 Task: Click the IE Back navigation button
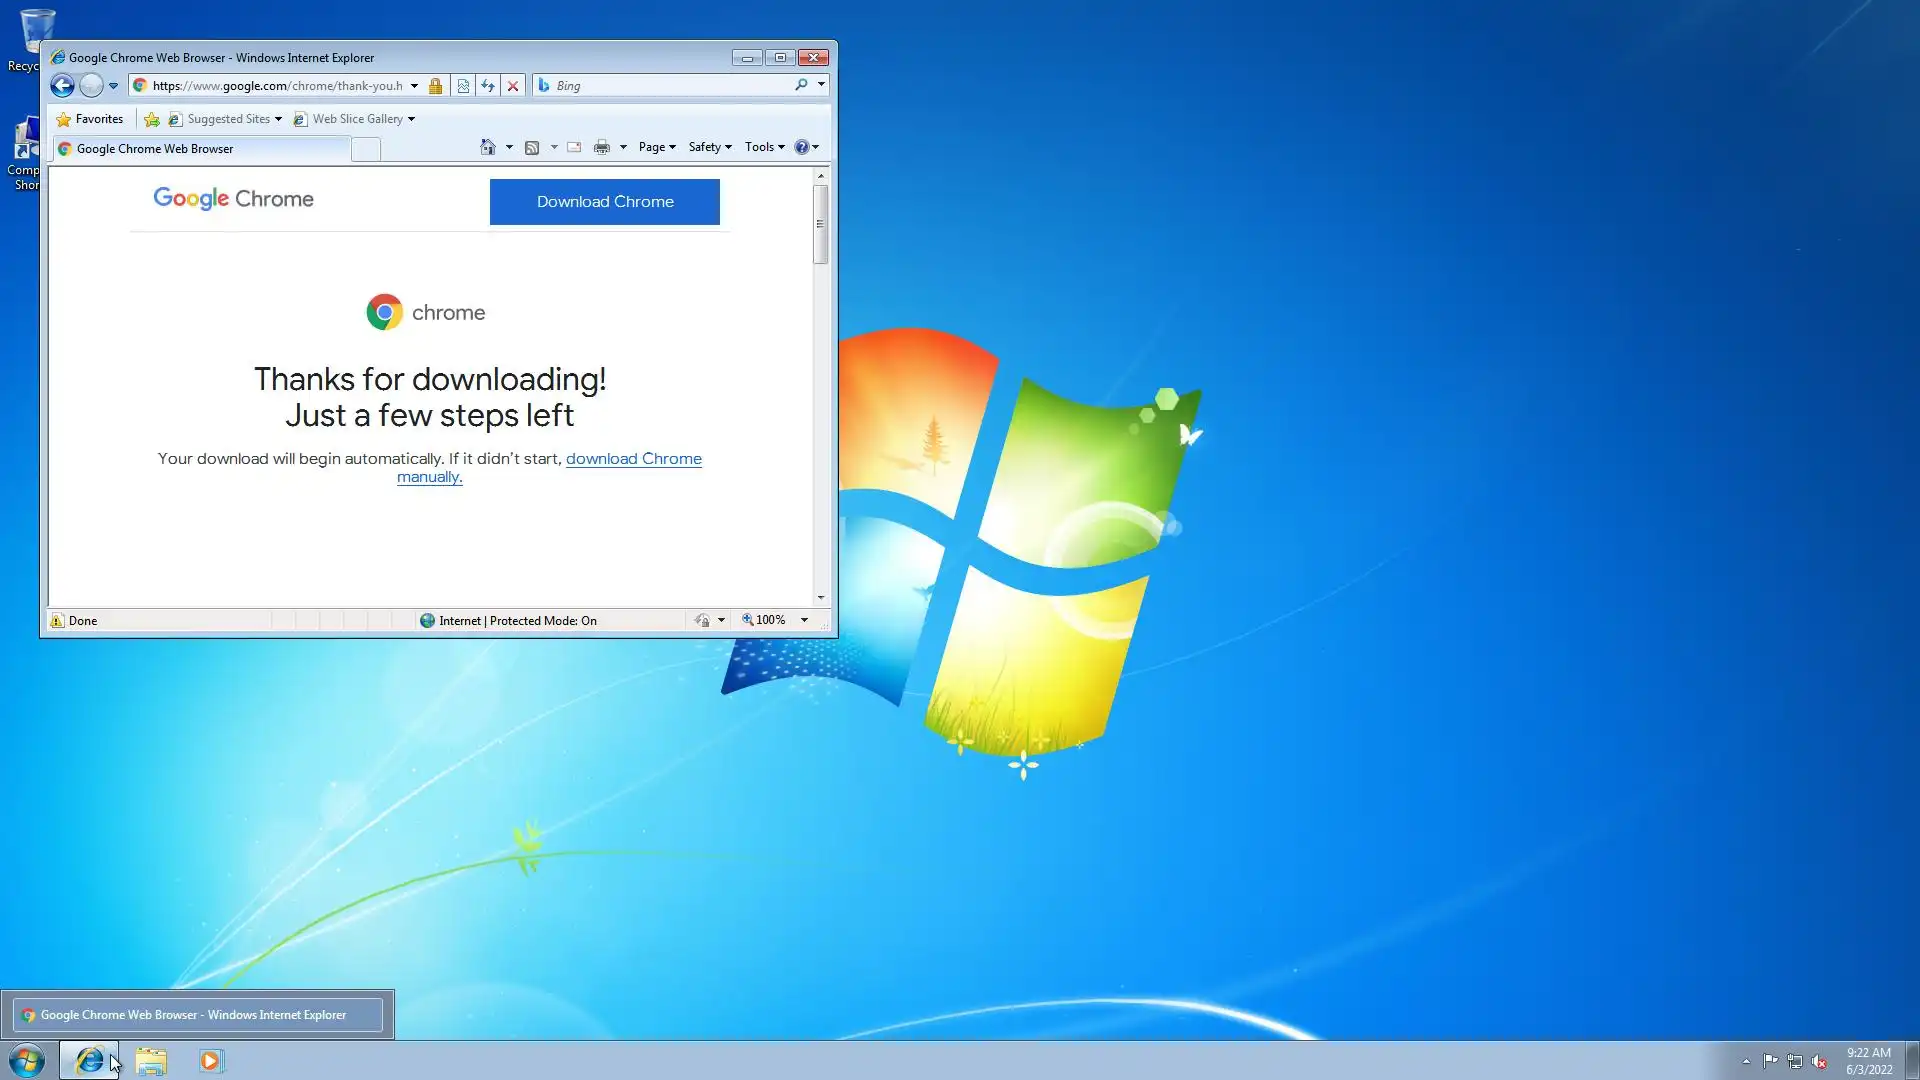pyautogui.click(x=62, y=86)
